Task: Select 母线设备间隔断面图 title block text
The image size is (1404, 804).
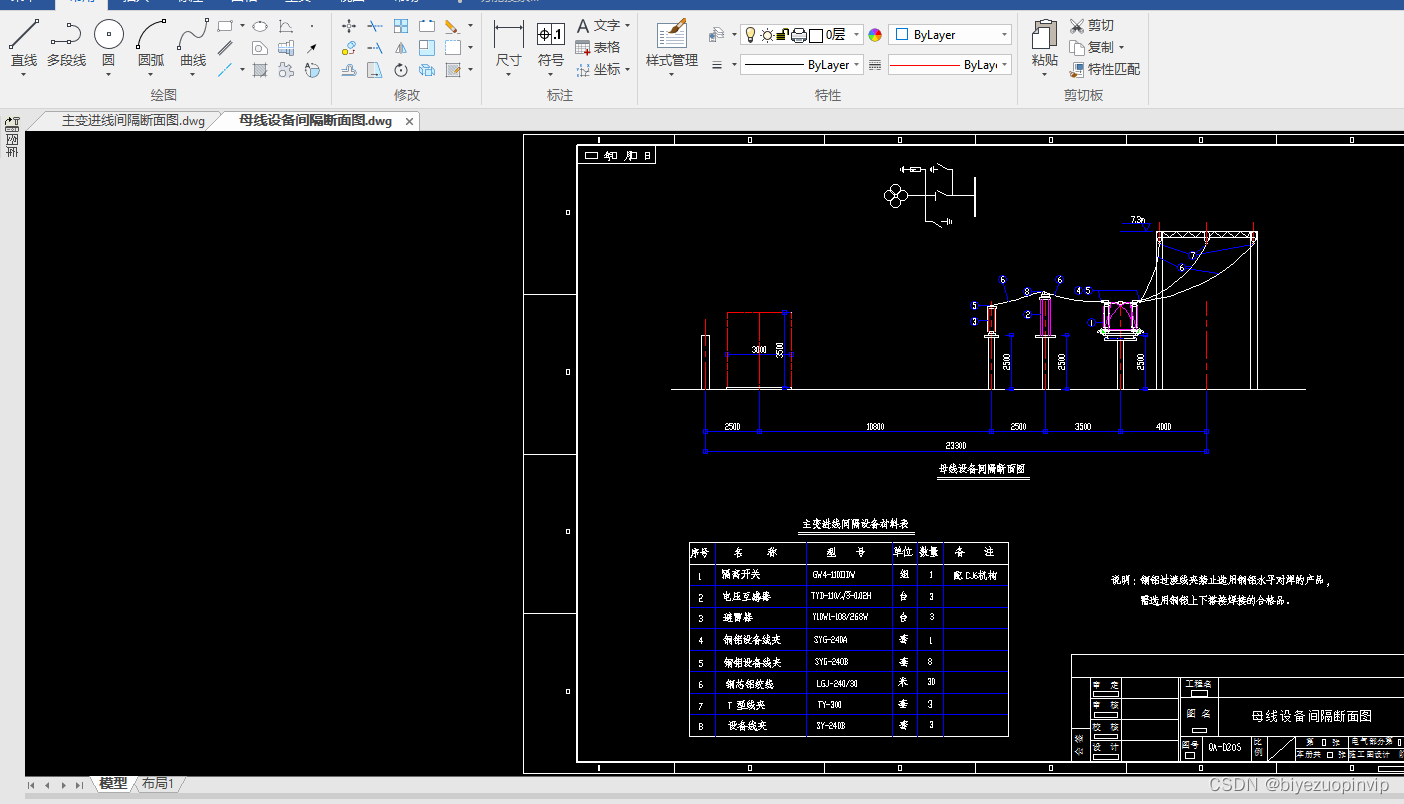Action: pyautogui.click(x=1311, y=716)
